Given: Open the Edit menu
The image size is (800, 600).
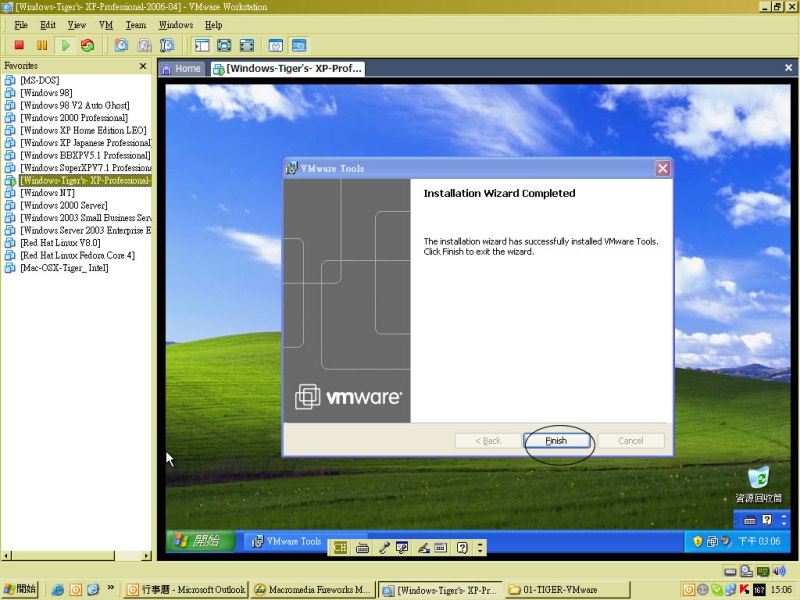Looking at the screenshot, I should [x=48, y=25].
